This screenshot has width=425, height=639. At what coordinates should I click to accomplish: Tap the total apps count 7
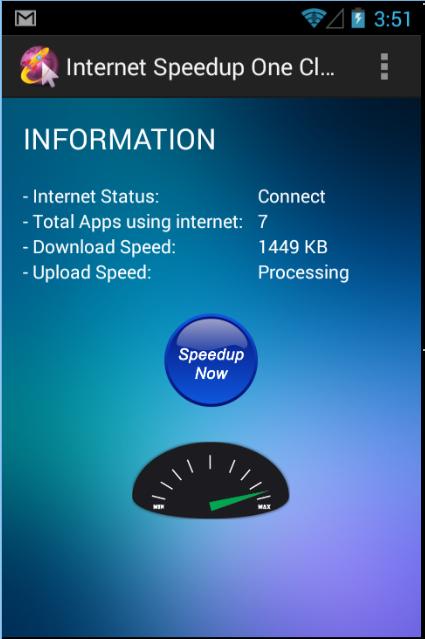click(262, 222)
